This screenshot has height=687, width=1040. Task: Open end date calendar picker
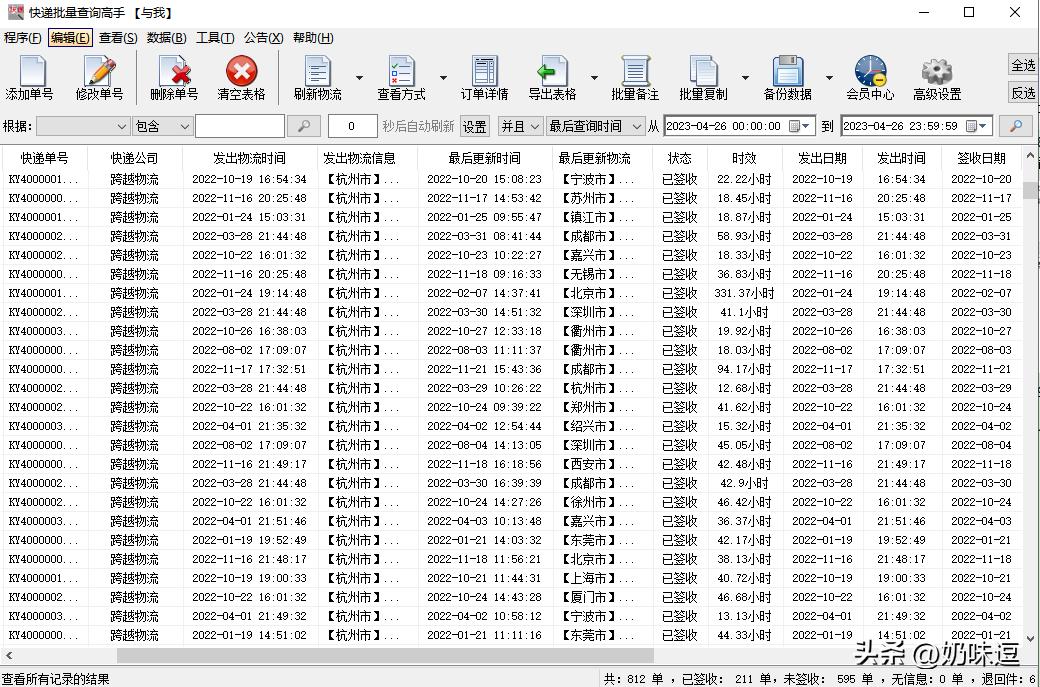pyautogui.click(x=976, y=126)
